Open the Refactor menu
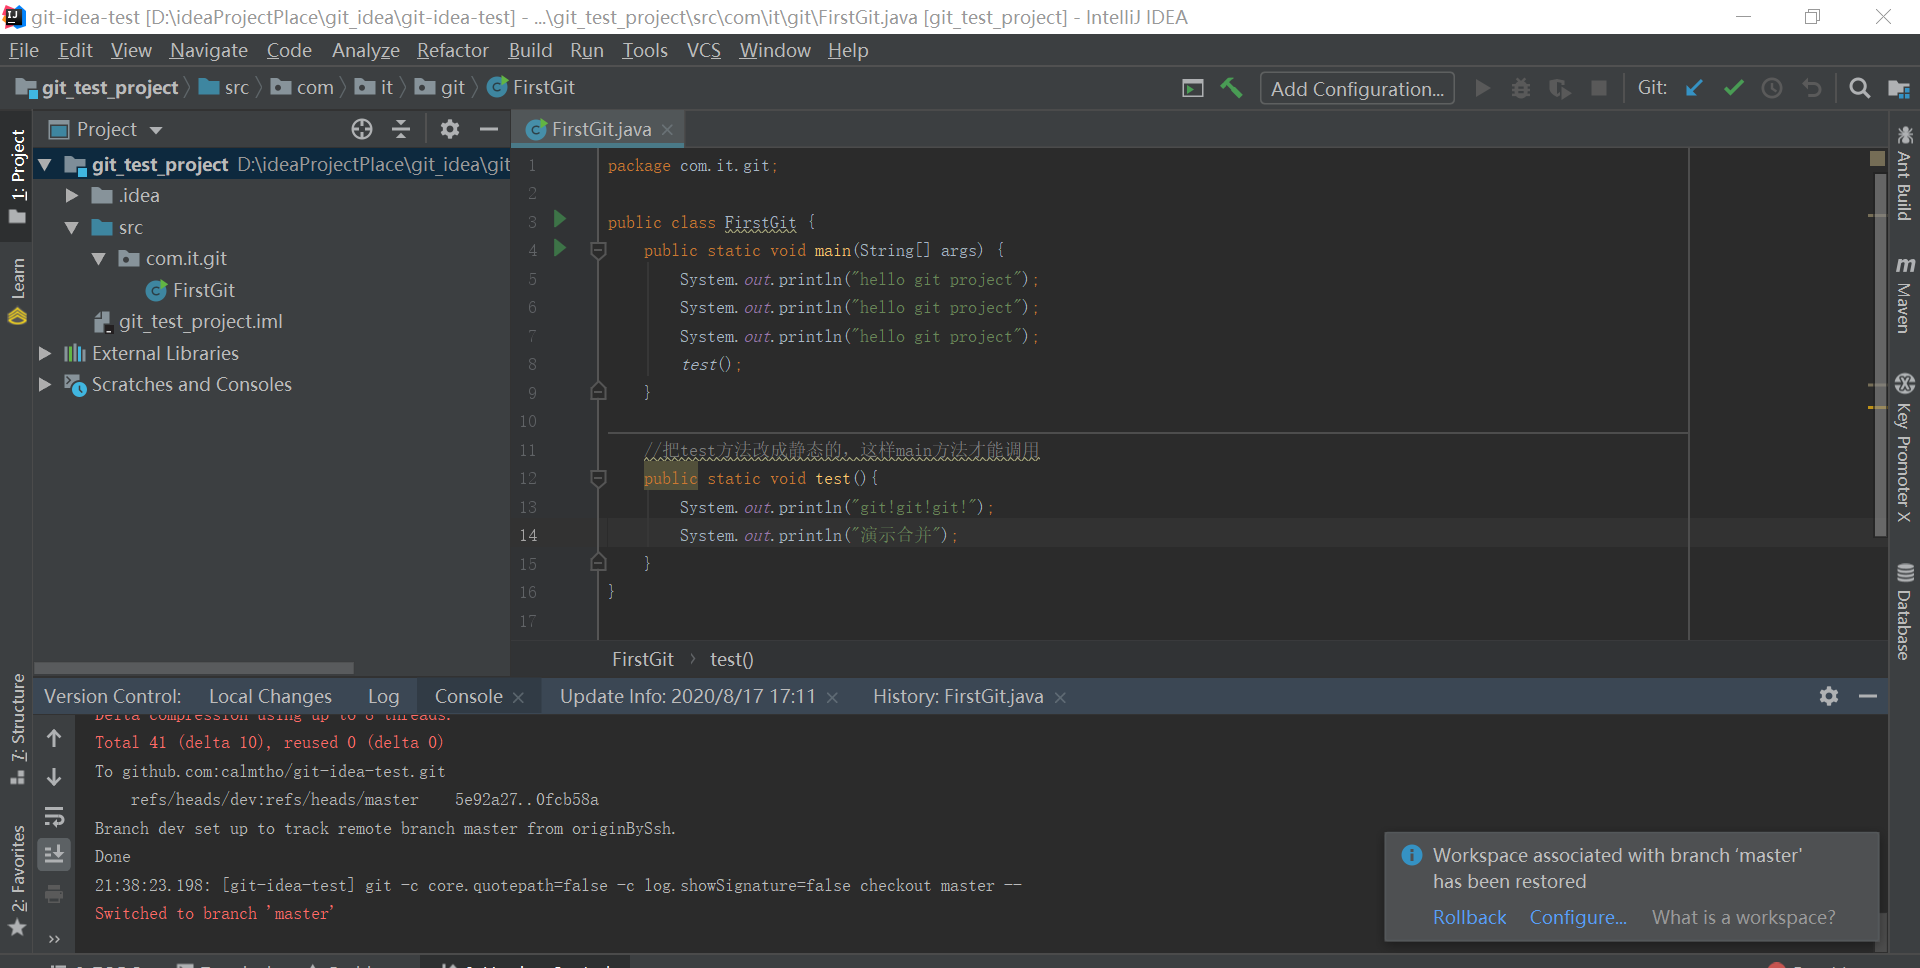Screen dimensions: 1920x968 [x=452, y=50]
